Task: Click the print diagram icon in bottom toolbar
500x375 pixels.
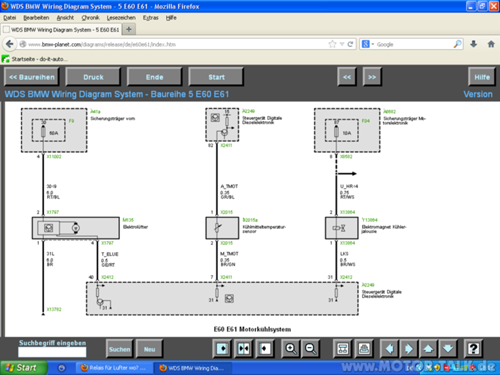Action: coord(364,349)
